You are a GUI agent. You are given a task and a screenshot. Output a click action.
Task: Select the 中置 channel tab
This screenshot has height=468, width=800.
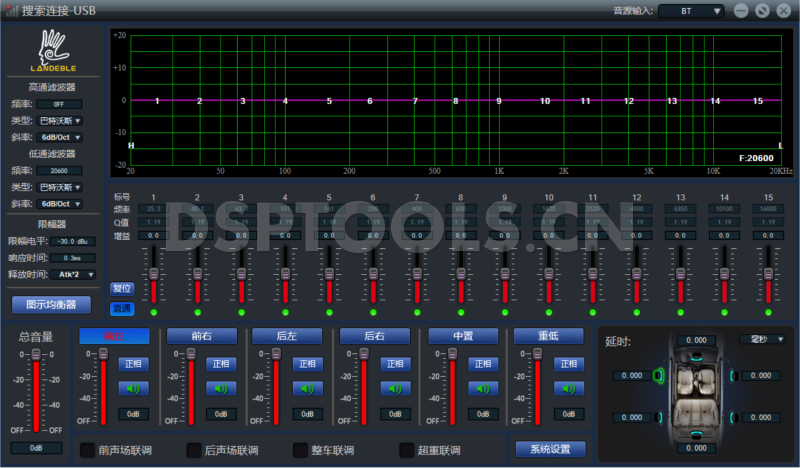click(x=463, y=336)
